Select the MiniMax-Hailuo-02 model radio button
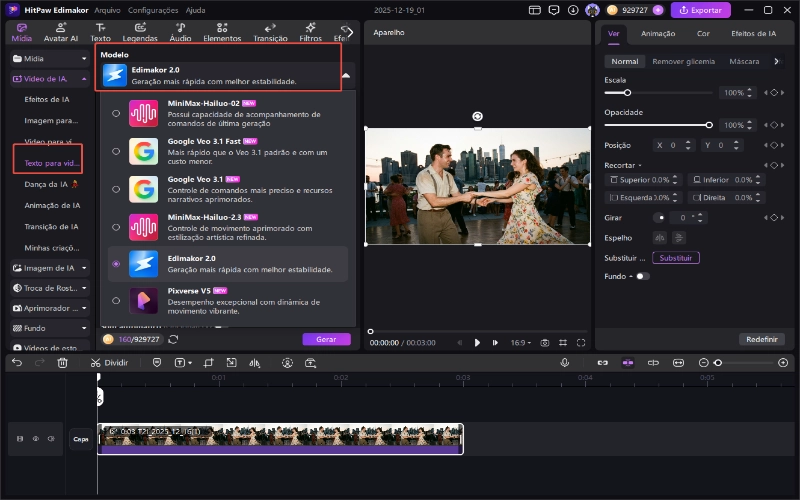The height and width of the screenshot is (500, 800). (x=117, y=113)
